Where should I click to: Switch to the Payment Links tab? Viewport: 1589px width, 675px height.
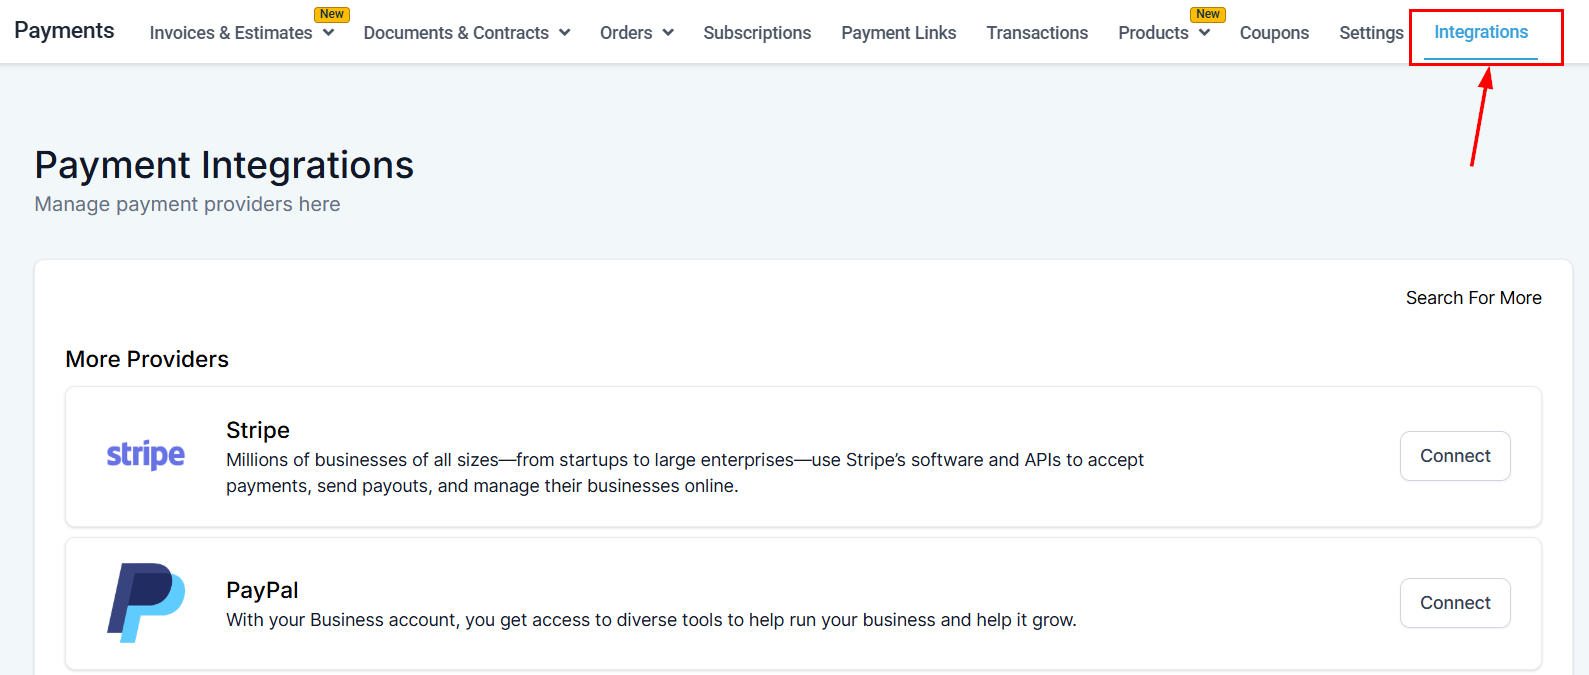click(899, 33)
